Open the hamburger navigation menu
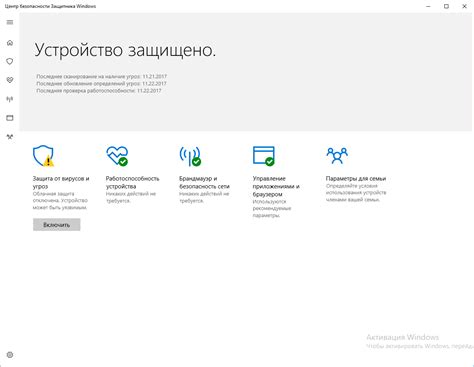Screen dimensions: 474x367 (10, 22)
